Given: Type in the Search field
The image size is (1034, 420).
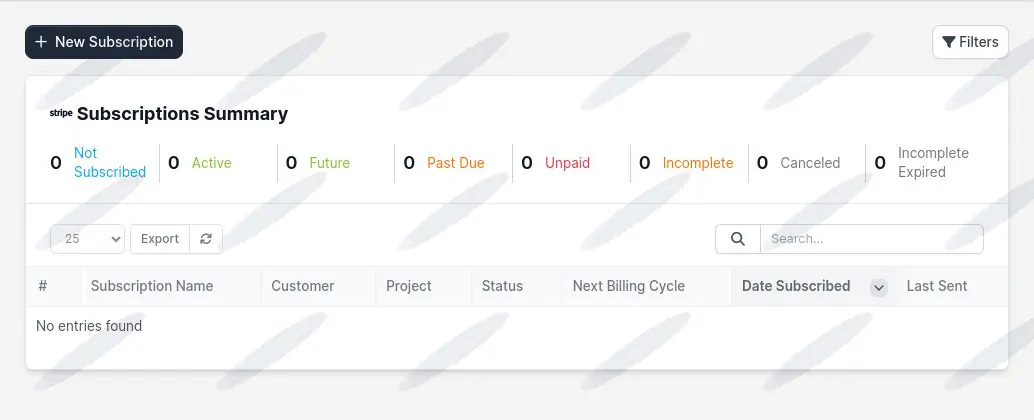Looking at the screenshot, I should click(x=870, y=239).
